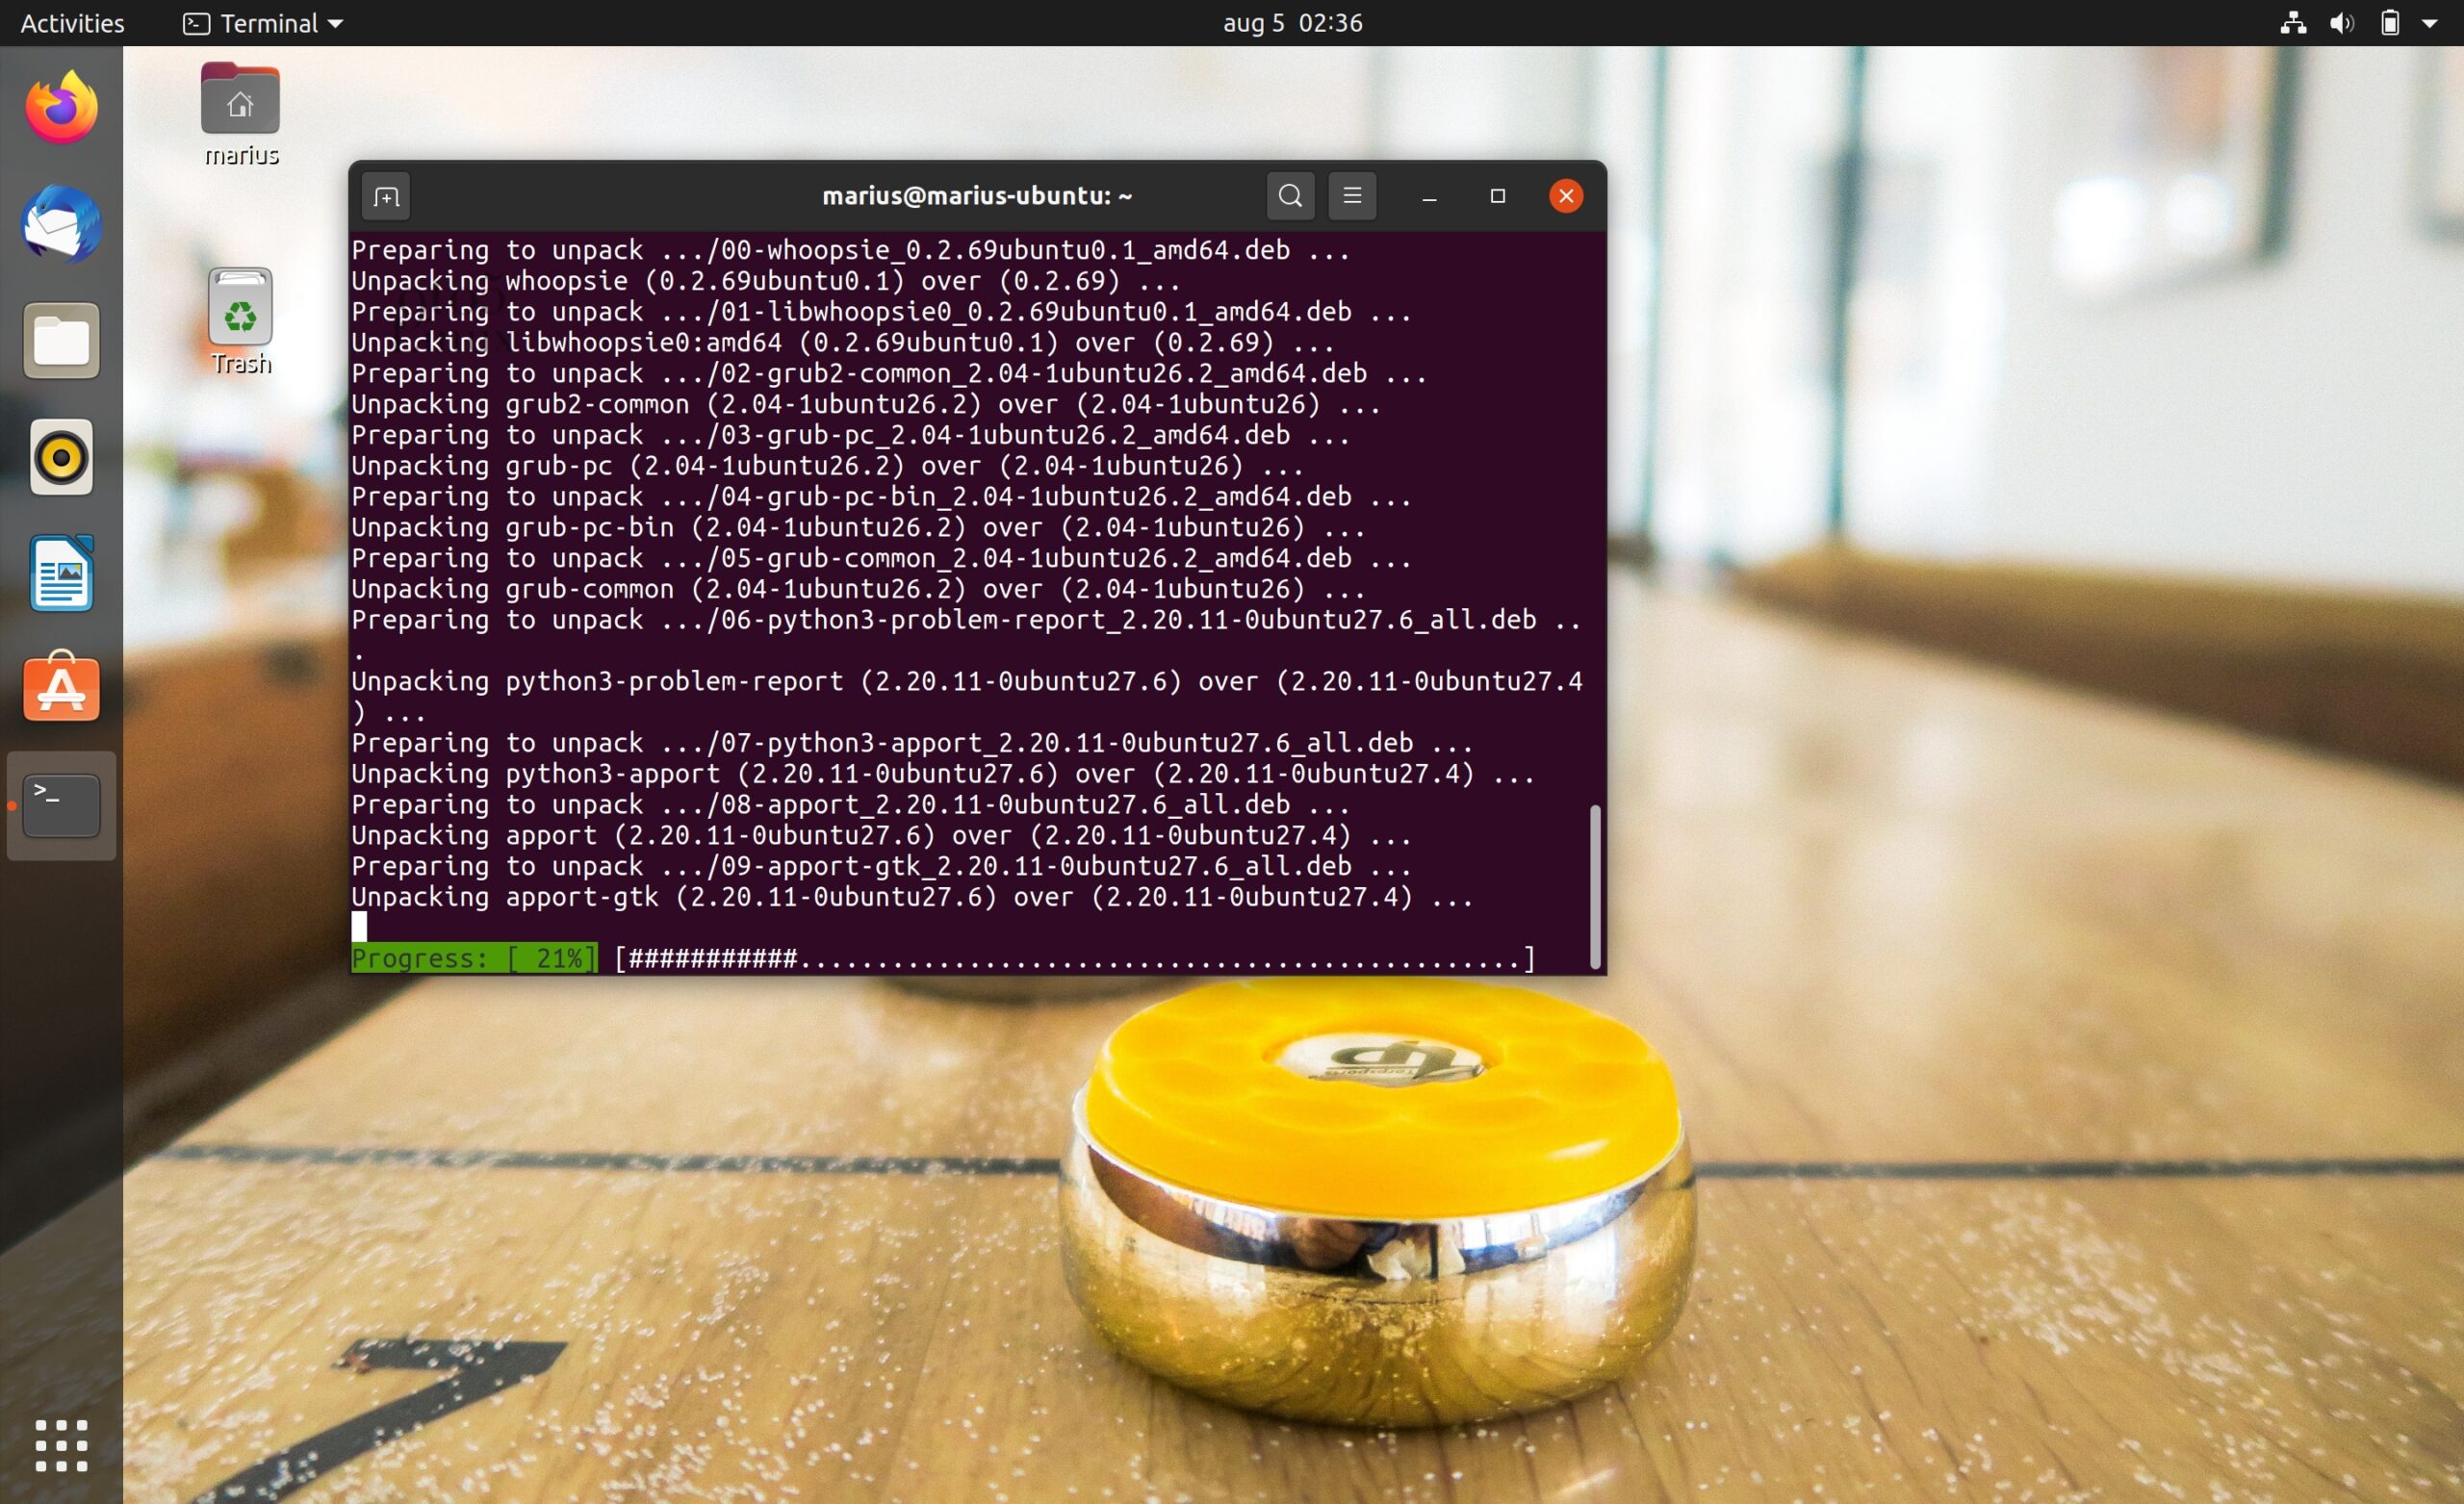Launch Rhythmbox music player
Image resolution: width=2464 pixels, height=1504 pixels.
(x=62, y=458)
